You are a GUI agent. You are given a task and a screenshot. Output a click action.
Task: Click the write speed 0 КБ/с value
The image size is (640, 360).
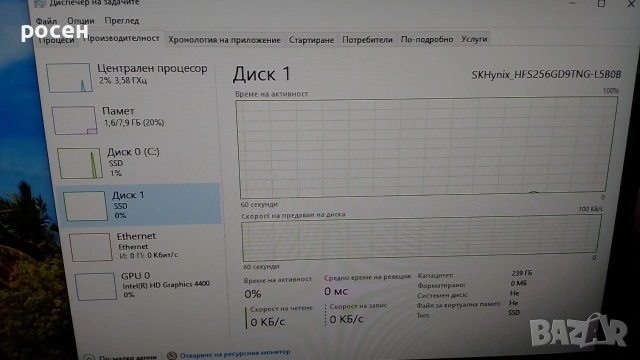pyautogui.click(x=346, y=319)
